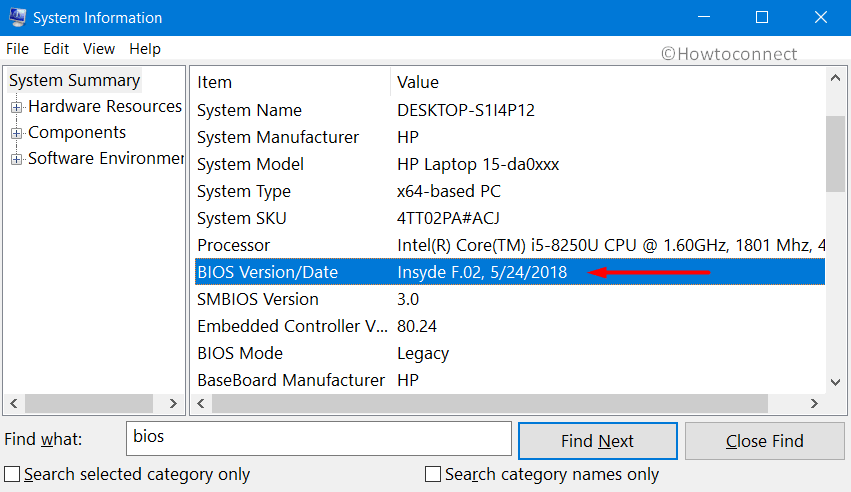This screenshot has width=851, height=492.
Task: Click the Close Find button
Action: point(765,441)
